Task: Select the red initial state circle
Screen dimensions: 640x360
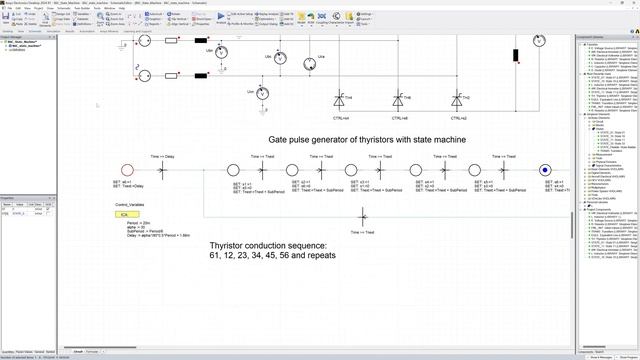Action: click(x=127, y=170)
